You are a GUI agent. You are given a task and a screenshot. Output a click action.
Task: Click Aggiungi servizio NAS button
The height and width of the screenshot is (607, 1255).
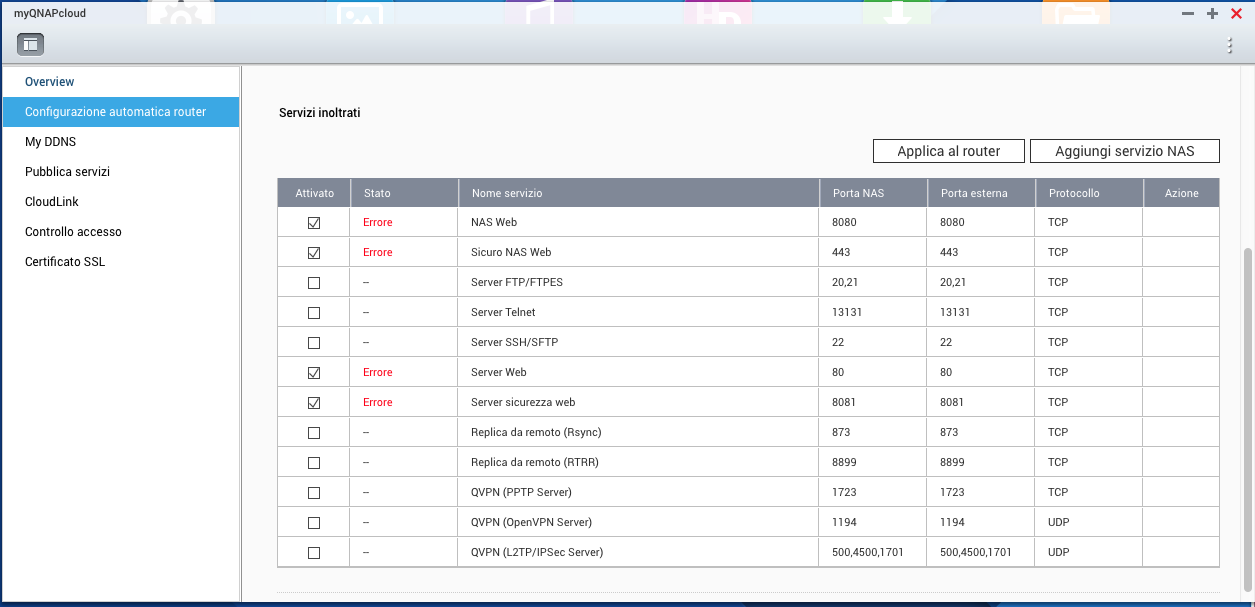1124,151
